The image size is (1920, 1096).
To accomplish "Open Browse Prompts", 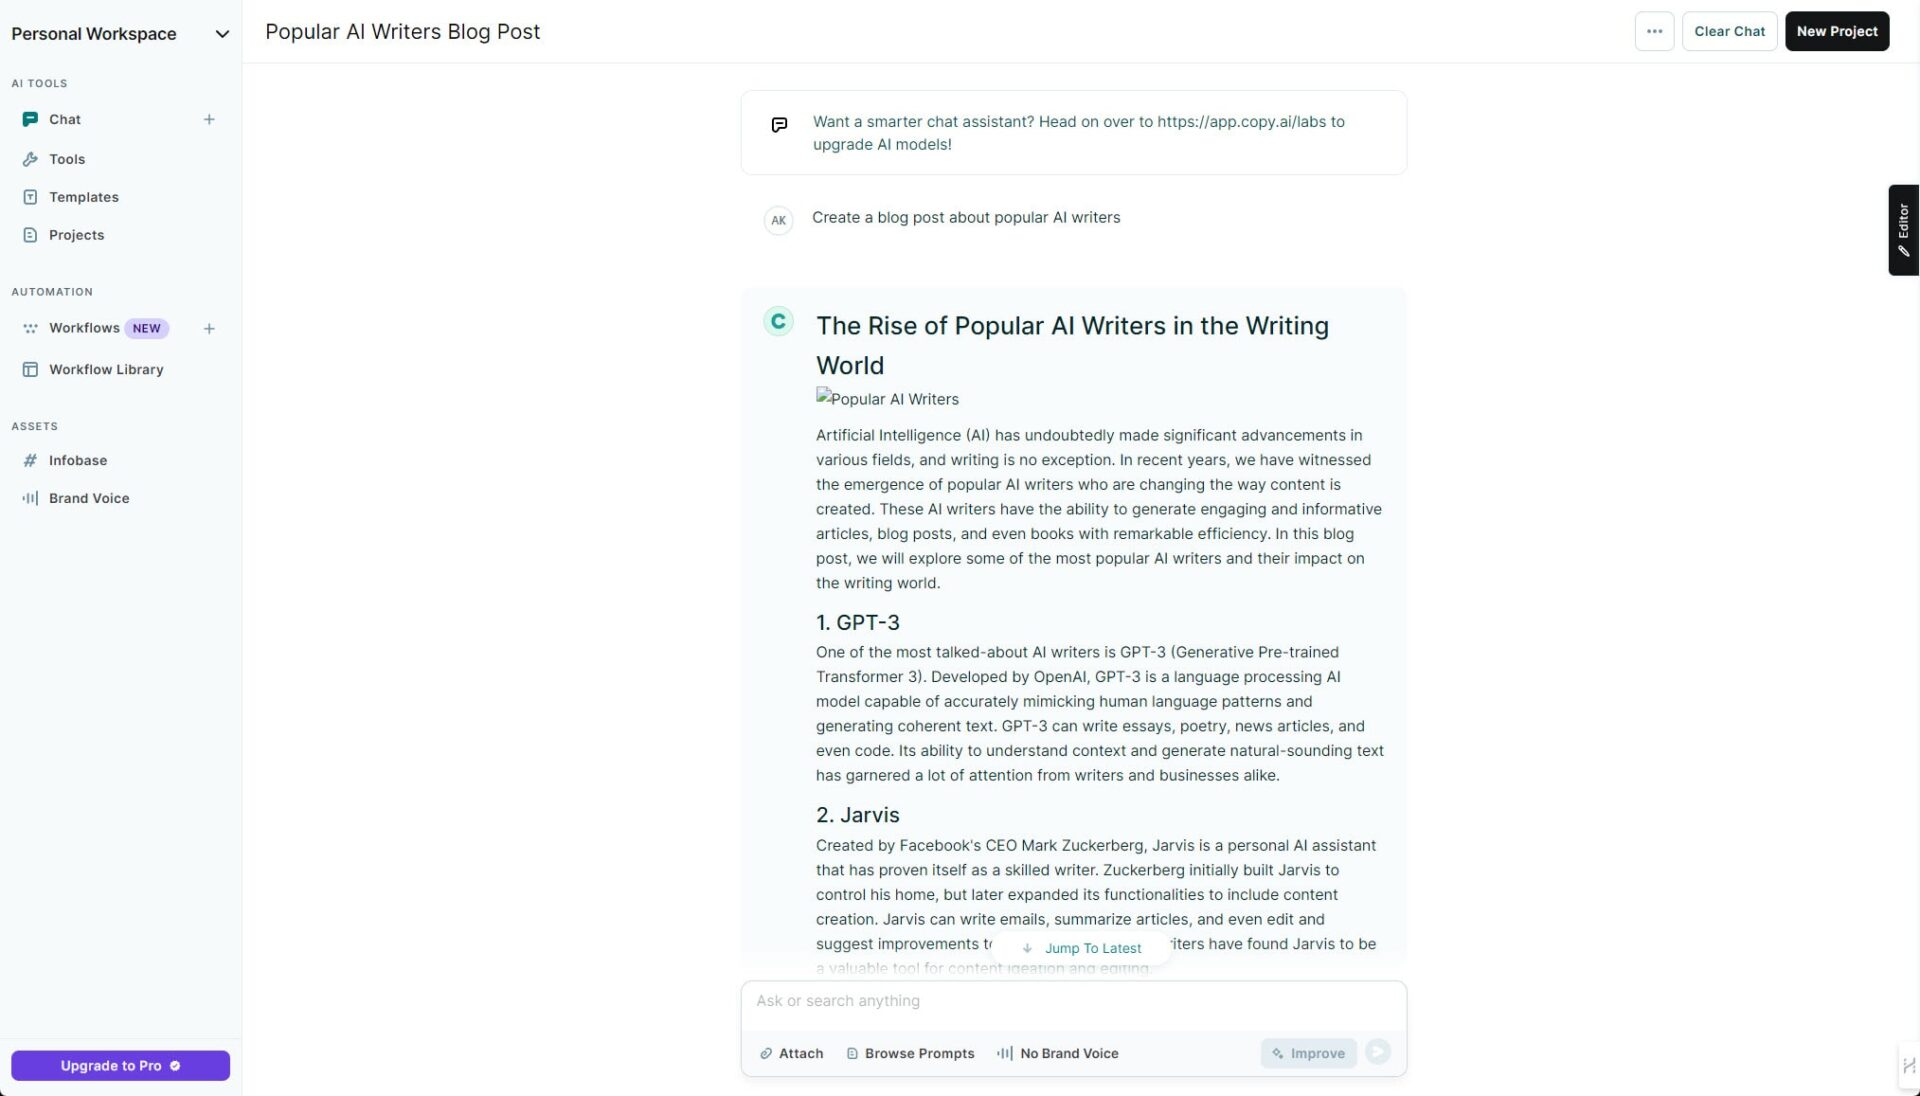I will [910, 1053].
